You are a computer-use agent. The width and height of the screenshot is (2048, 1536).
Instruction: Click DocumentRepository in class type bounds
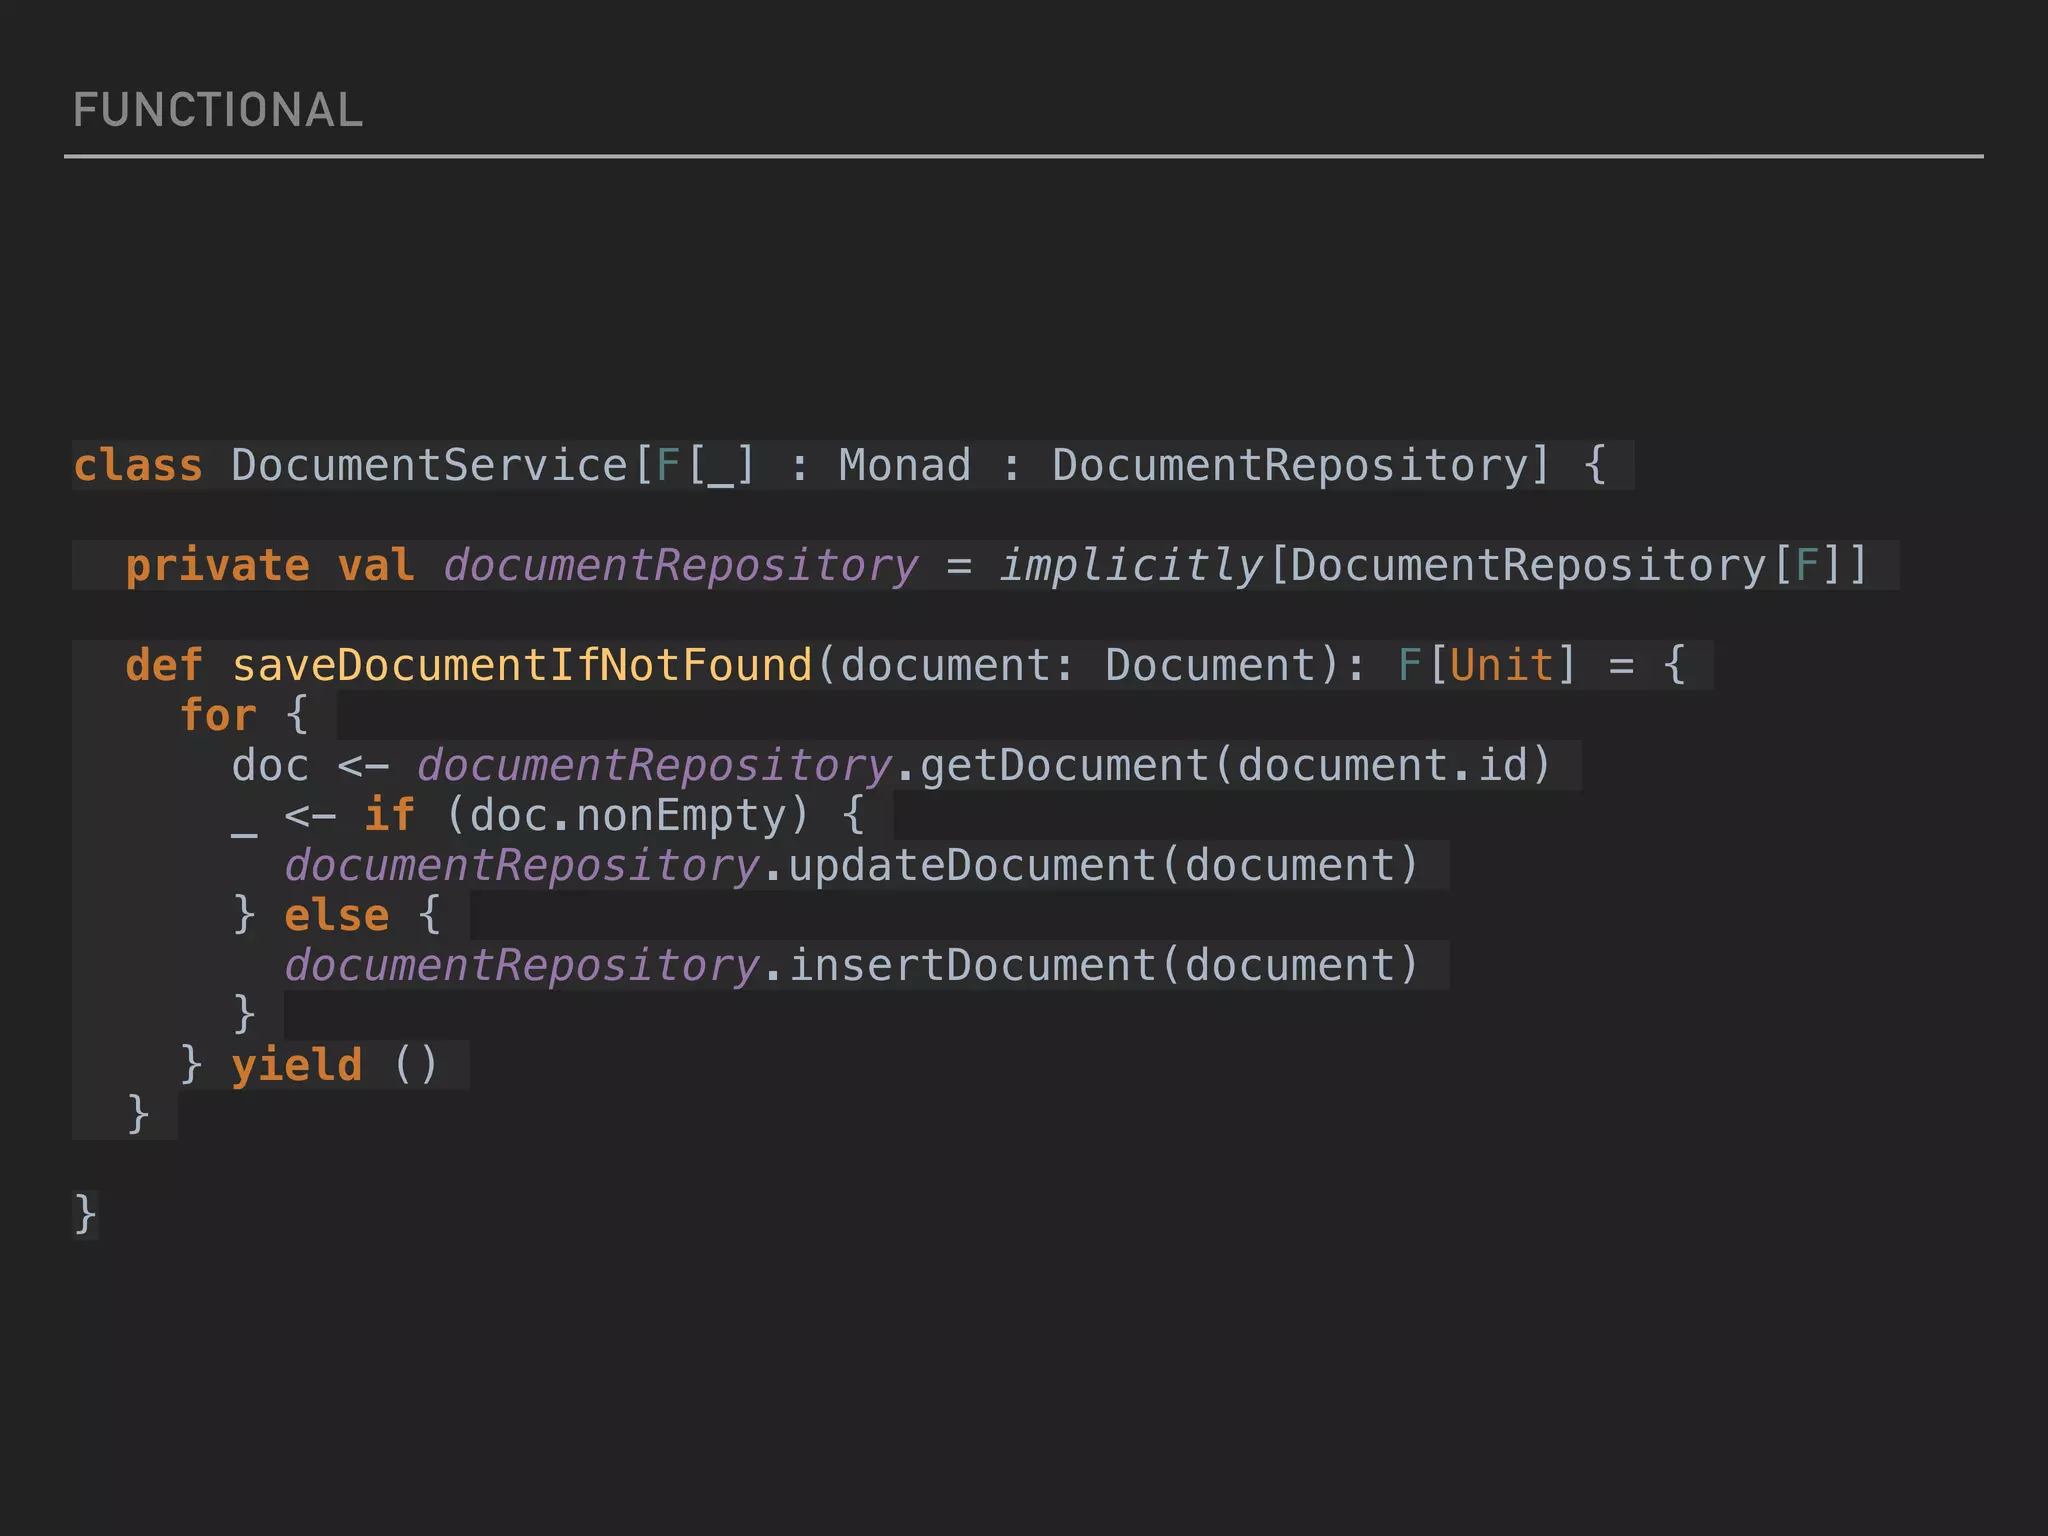pyautogui.click(x=1291, y=467)
